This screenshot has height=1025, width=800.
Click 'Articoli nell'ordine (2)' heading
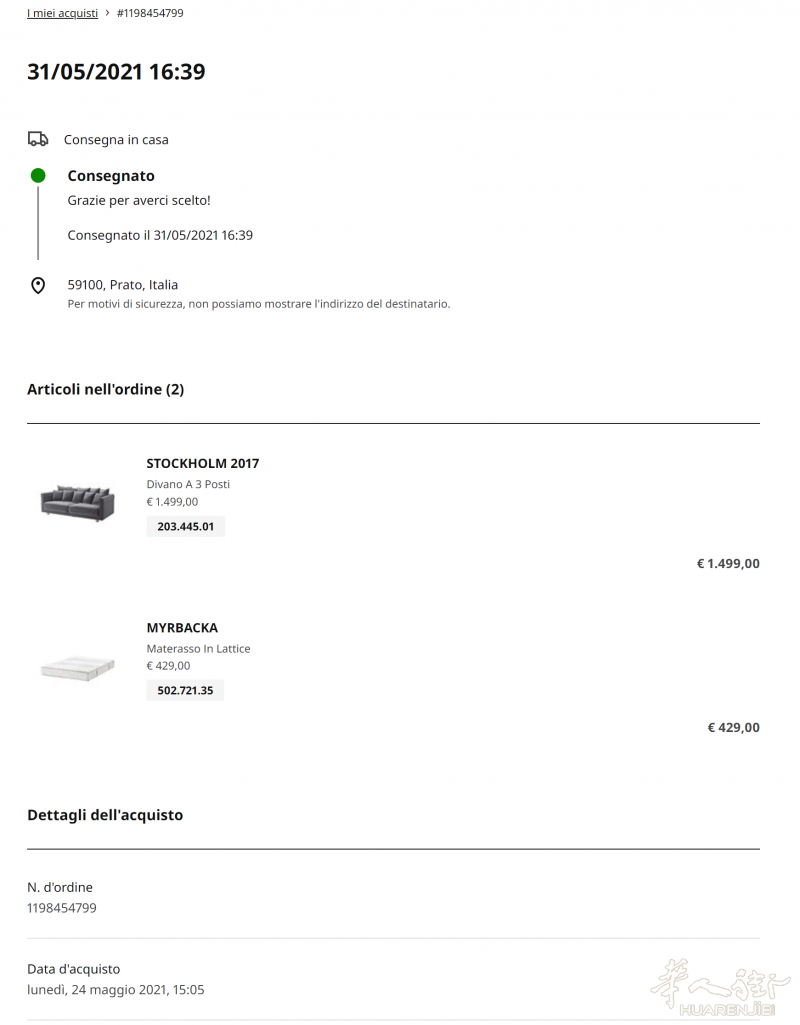106,389
